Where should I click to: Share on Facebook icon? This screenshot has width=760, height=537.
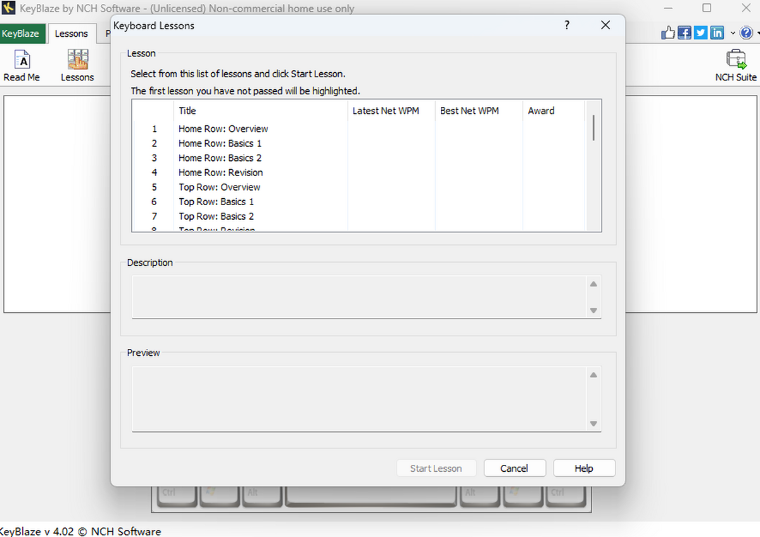(684, 33)
